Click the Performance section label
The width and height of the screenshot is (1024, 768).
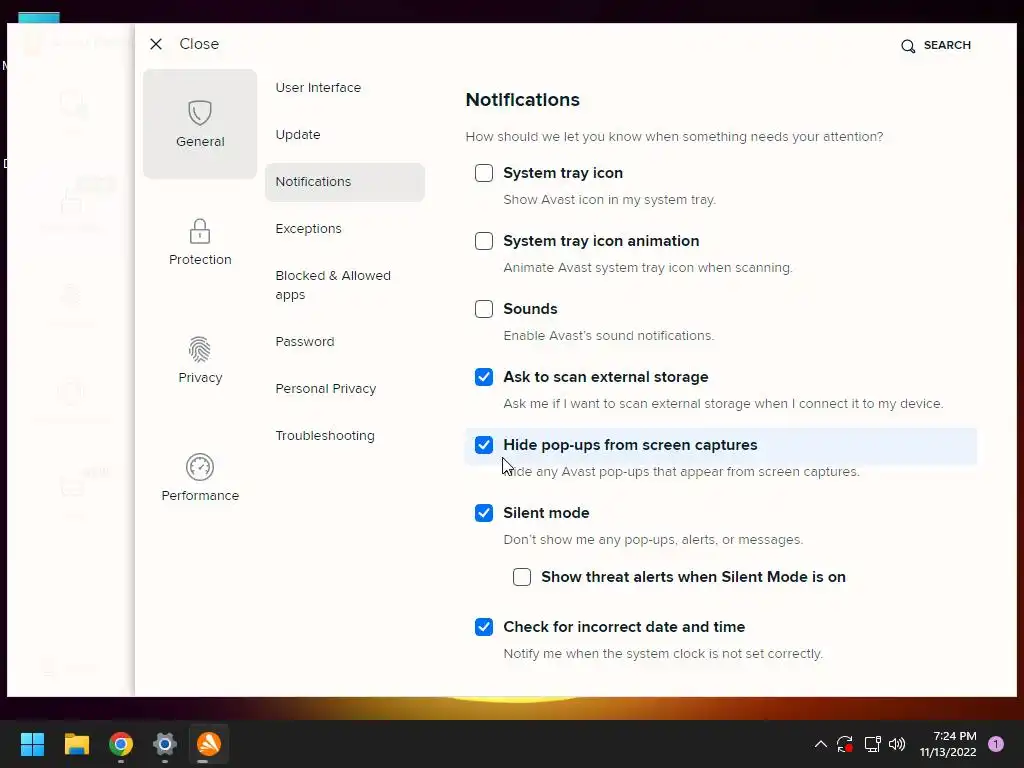[200, 496]
